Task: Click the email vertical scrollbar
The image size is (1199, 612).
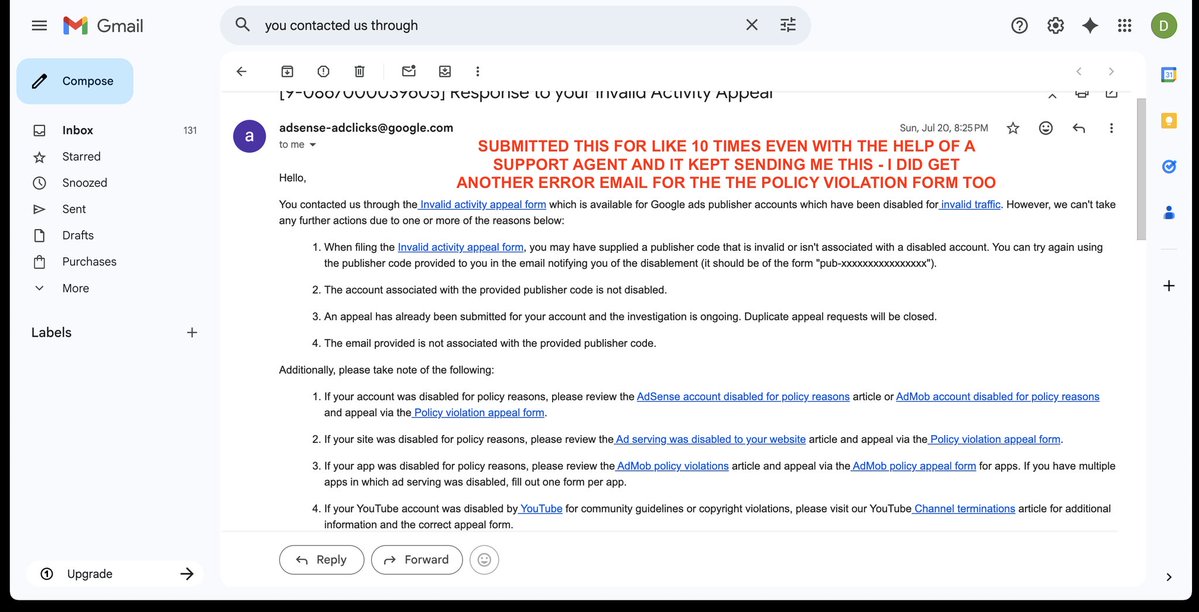Action: tap(1142, 168)
